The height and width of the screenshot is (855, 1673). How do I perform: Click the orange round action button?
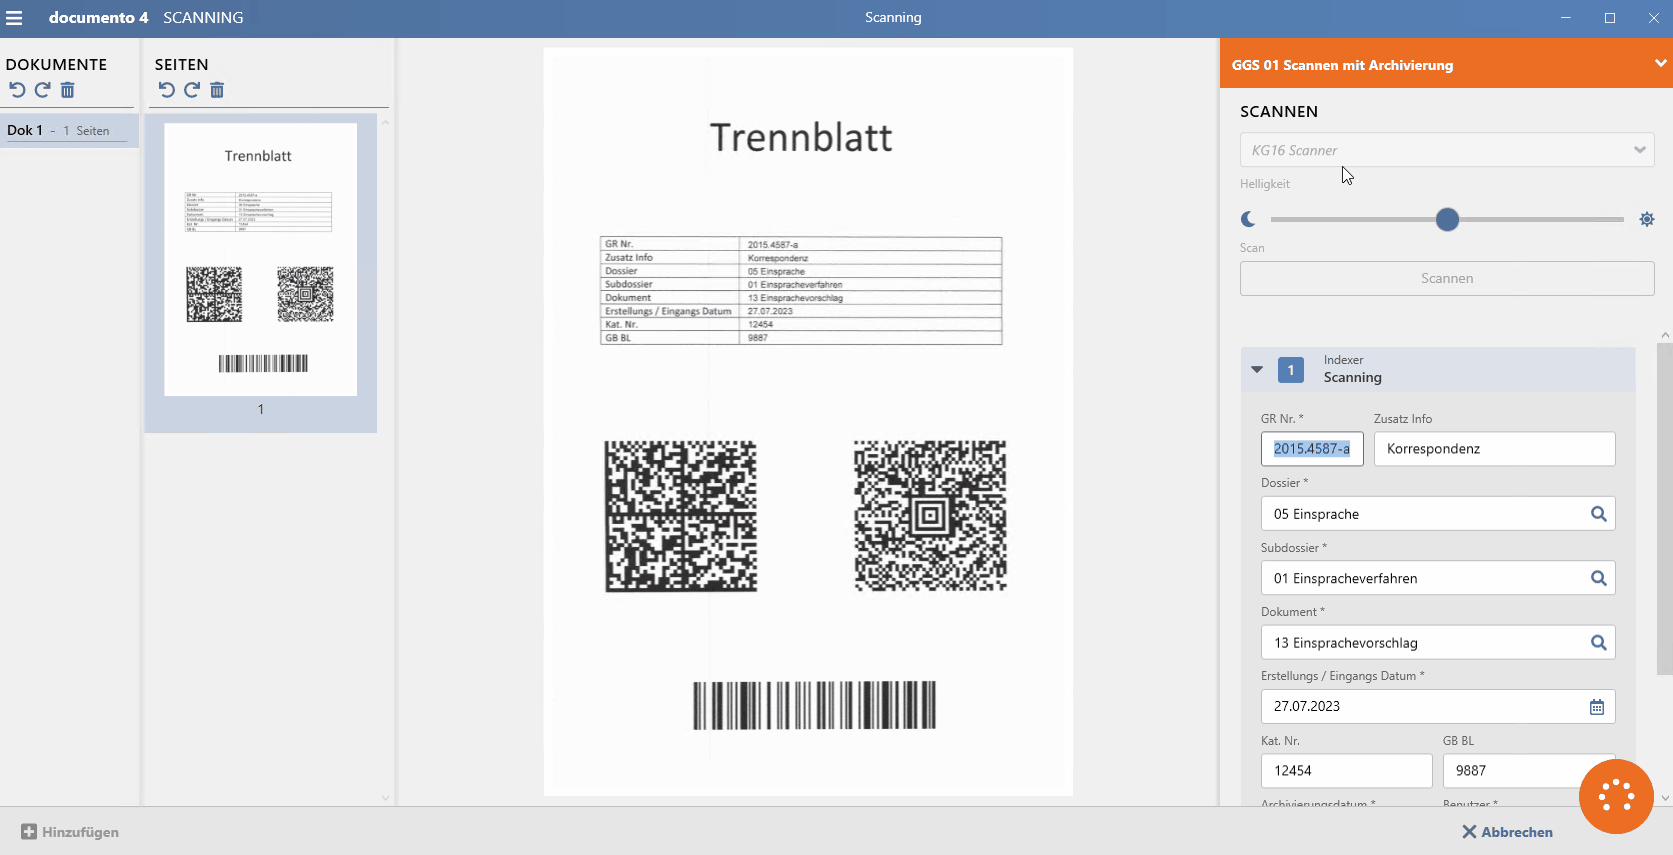pos(1616,797)
